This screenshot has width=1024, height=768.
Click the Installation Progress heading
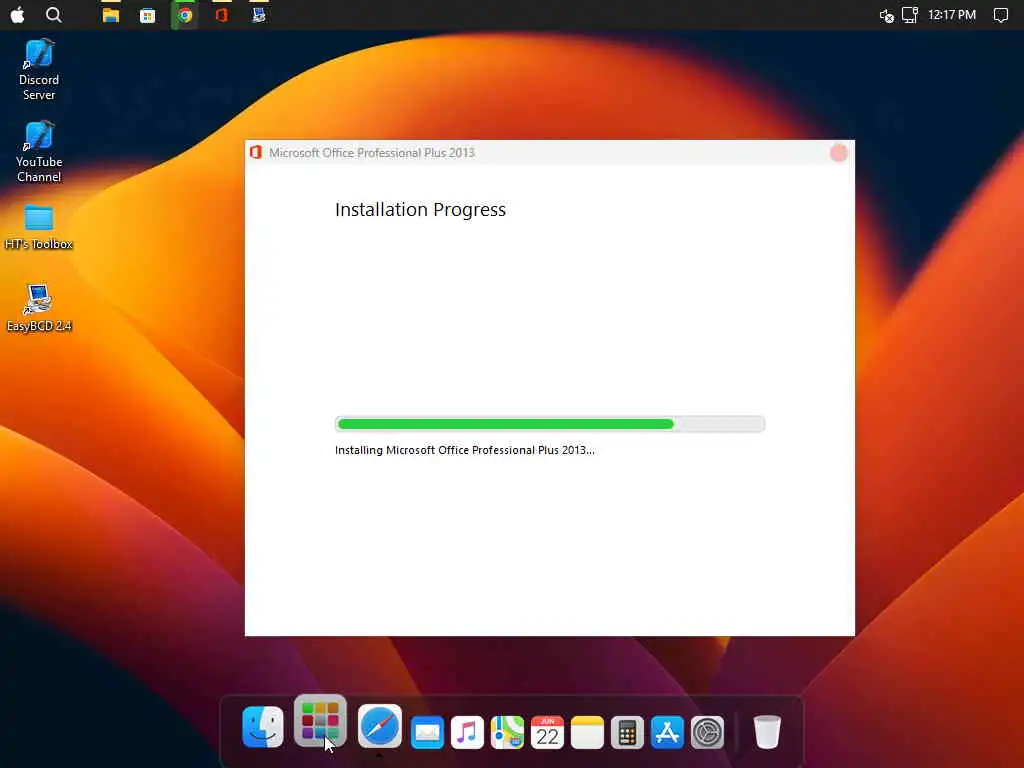(x=421, y=210)
